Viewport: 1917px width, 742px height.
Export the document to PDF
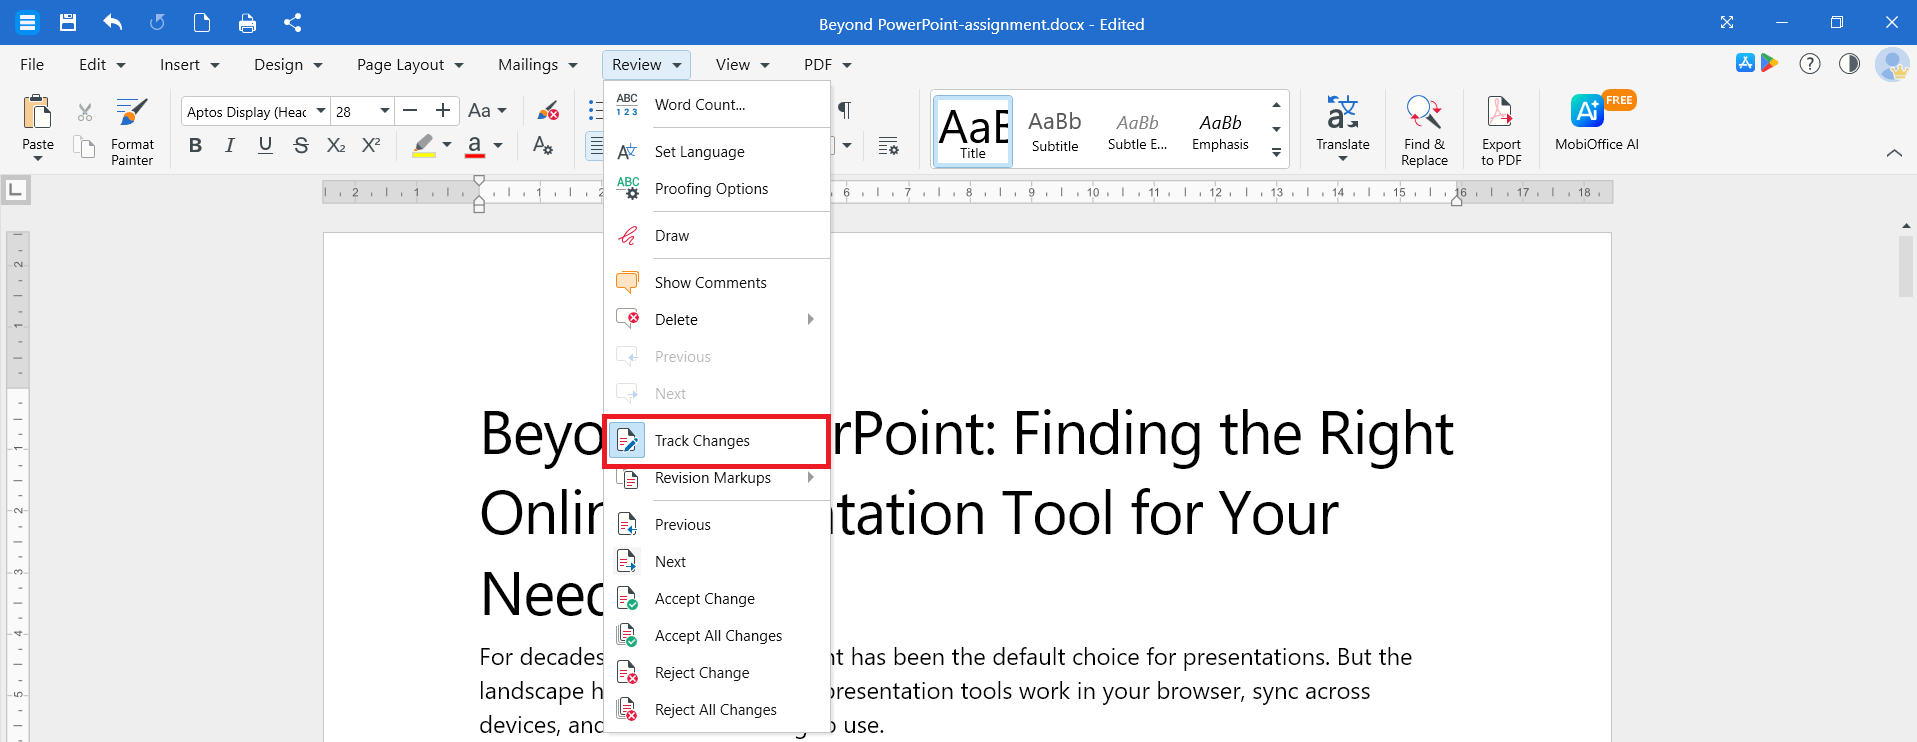click(x=1501, y=131)
